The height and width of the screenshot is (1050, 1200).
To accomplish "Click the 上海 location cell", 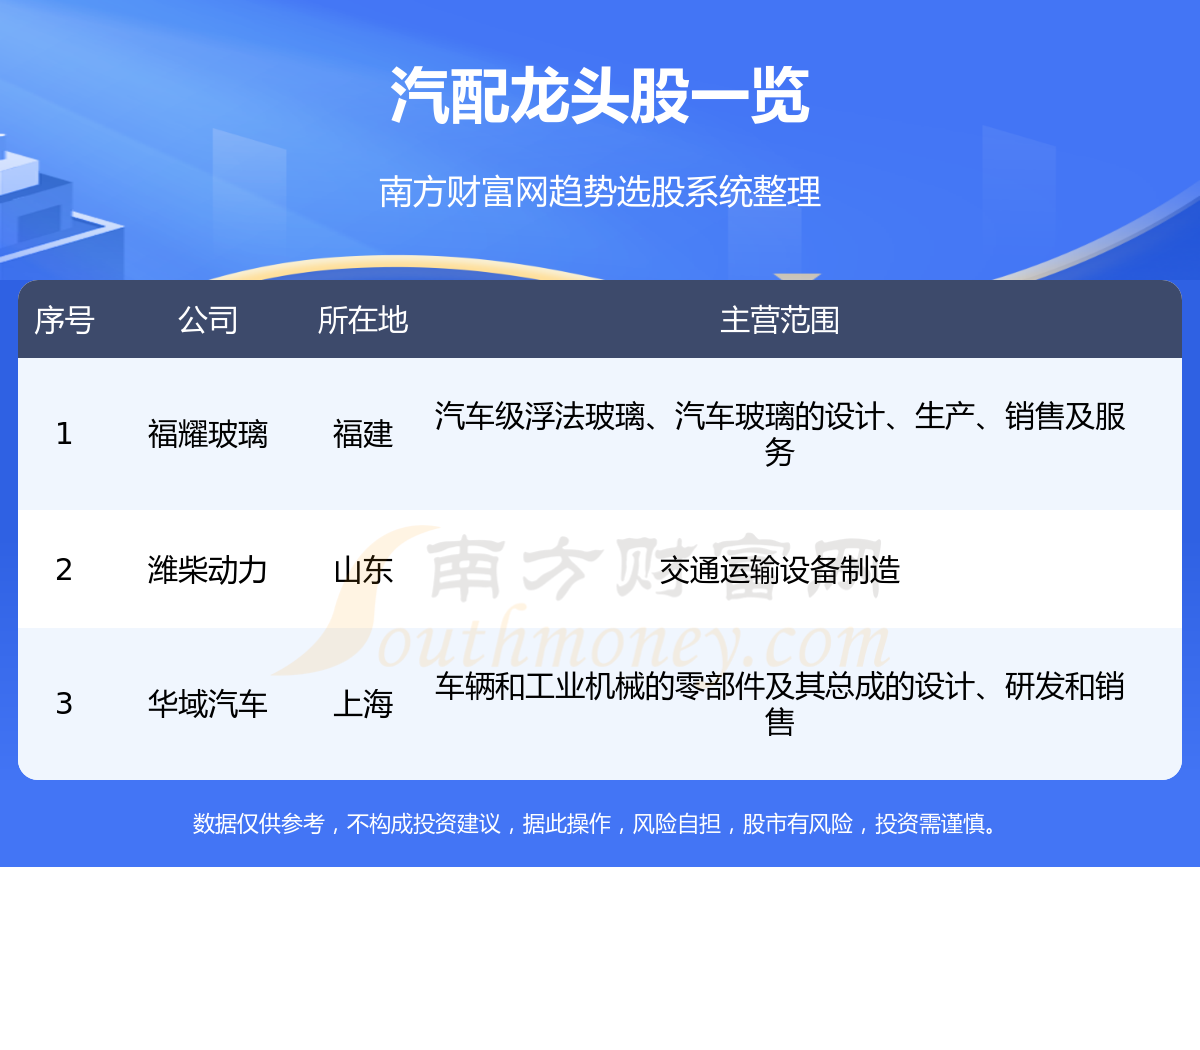I will 363,704.
